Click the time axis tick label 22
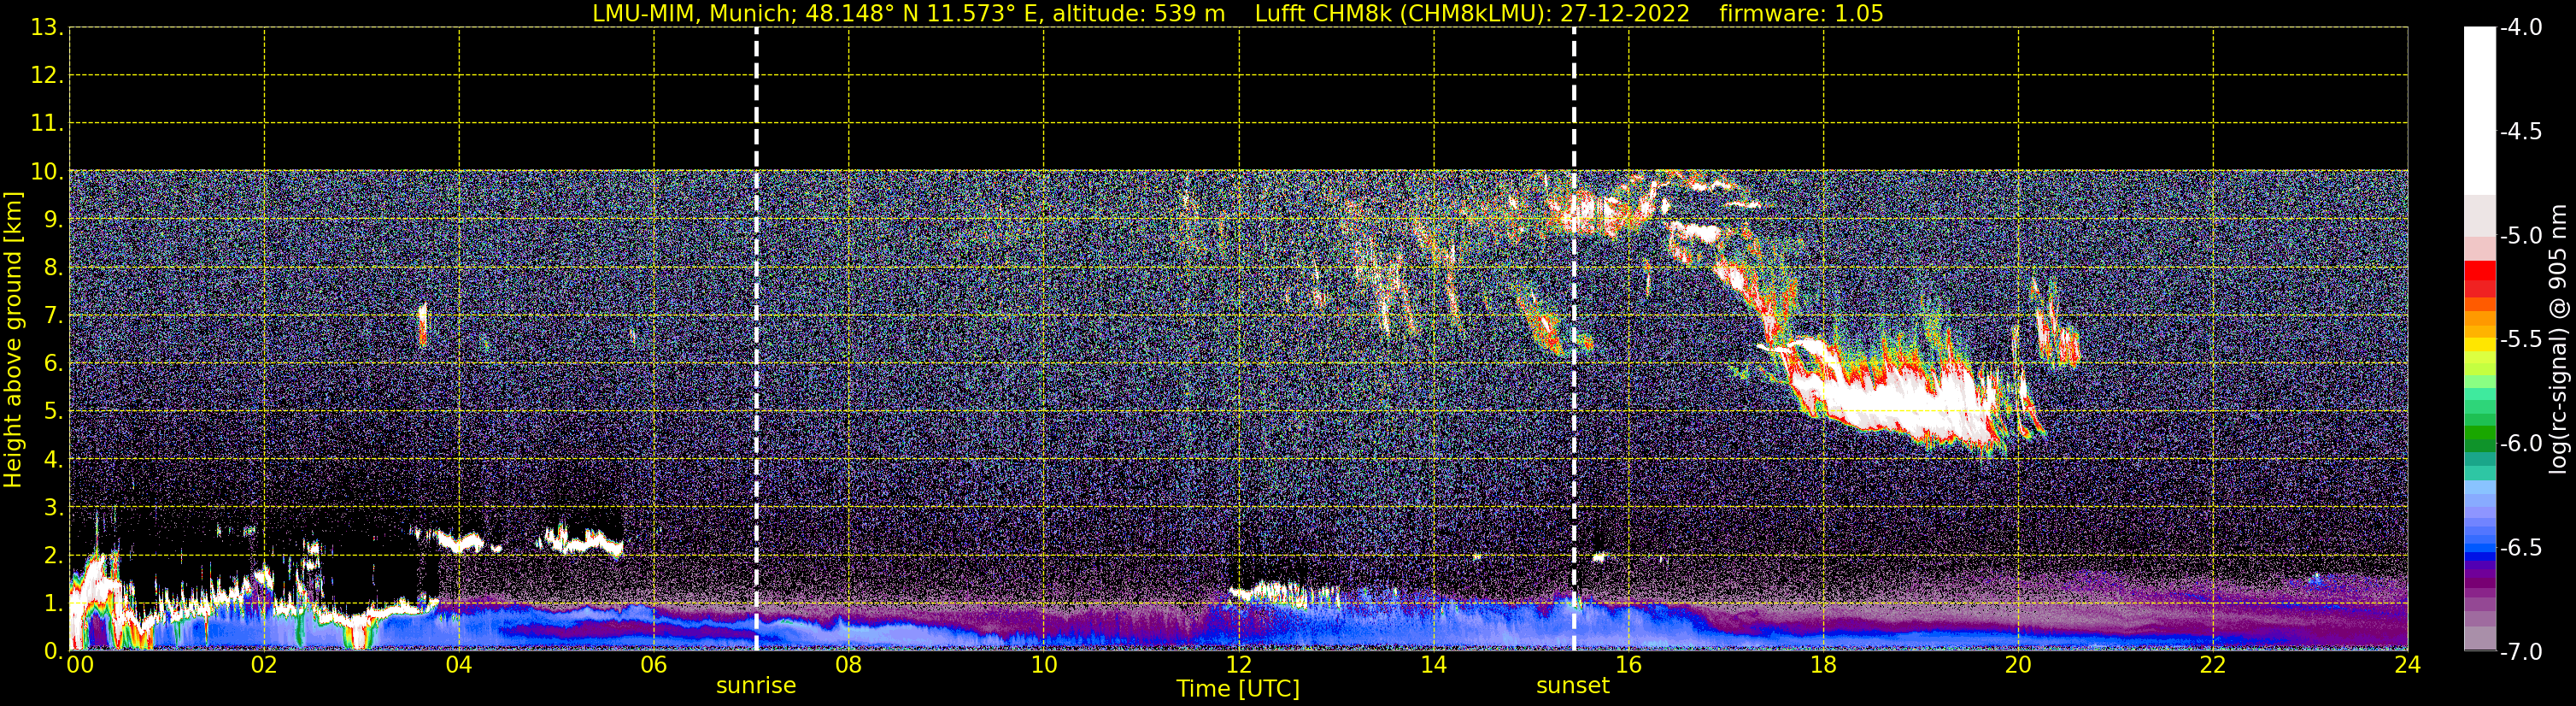 pos(2214,666)
